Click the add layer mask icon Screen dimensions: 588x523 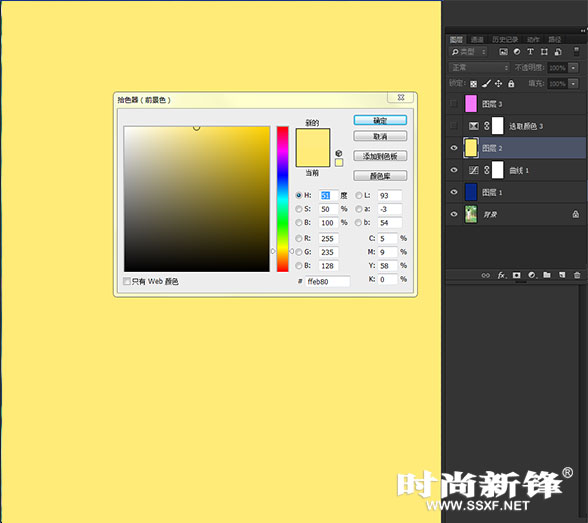pyautogui.click(x=517, y=275)
